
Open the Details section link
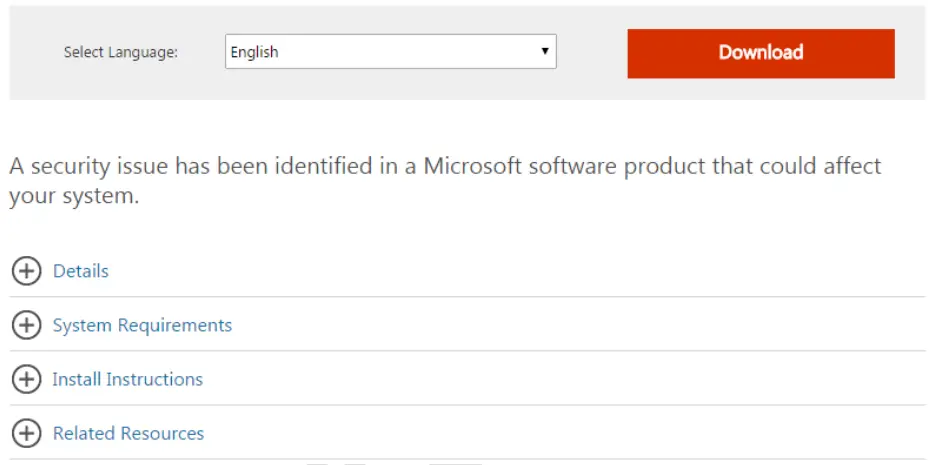81,271
